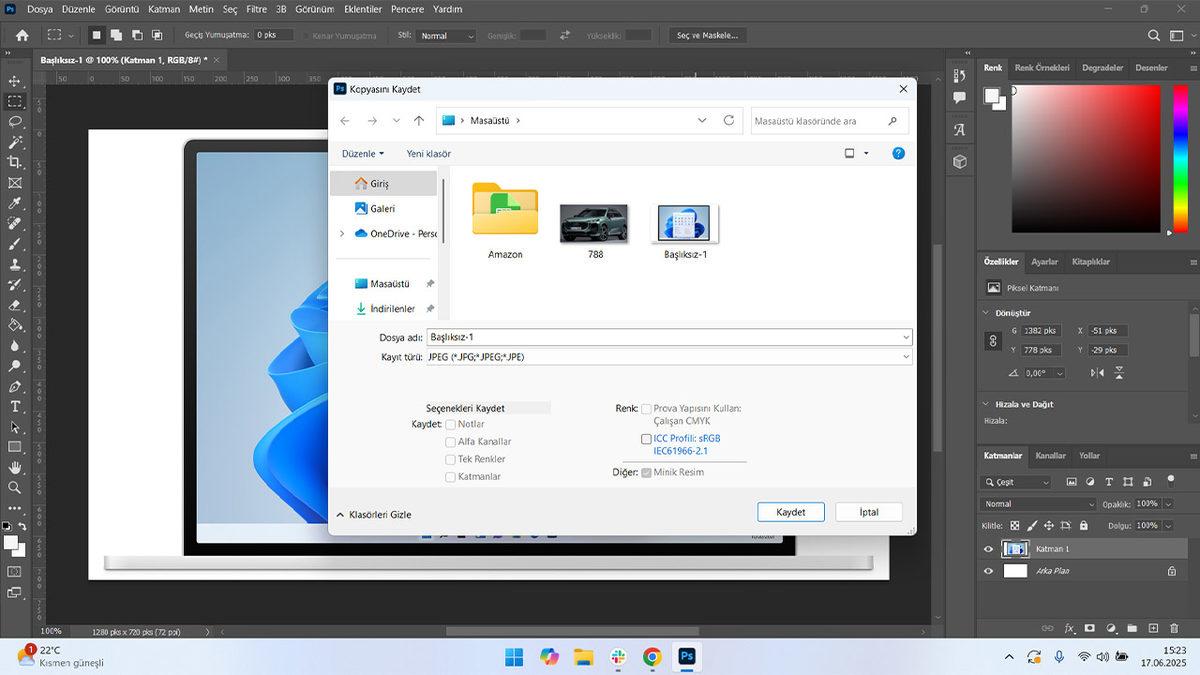Open the Kayıt türü format dropdown
This screenshot has height=675, width=1200.
click(x=669, y=357)
